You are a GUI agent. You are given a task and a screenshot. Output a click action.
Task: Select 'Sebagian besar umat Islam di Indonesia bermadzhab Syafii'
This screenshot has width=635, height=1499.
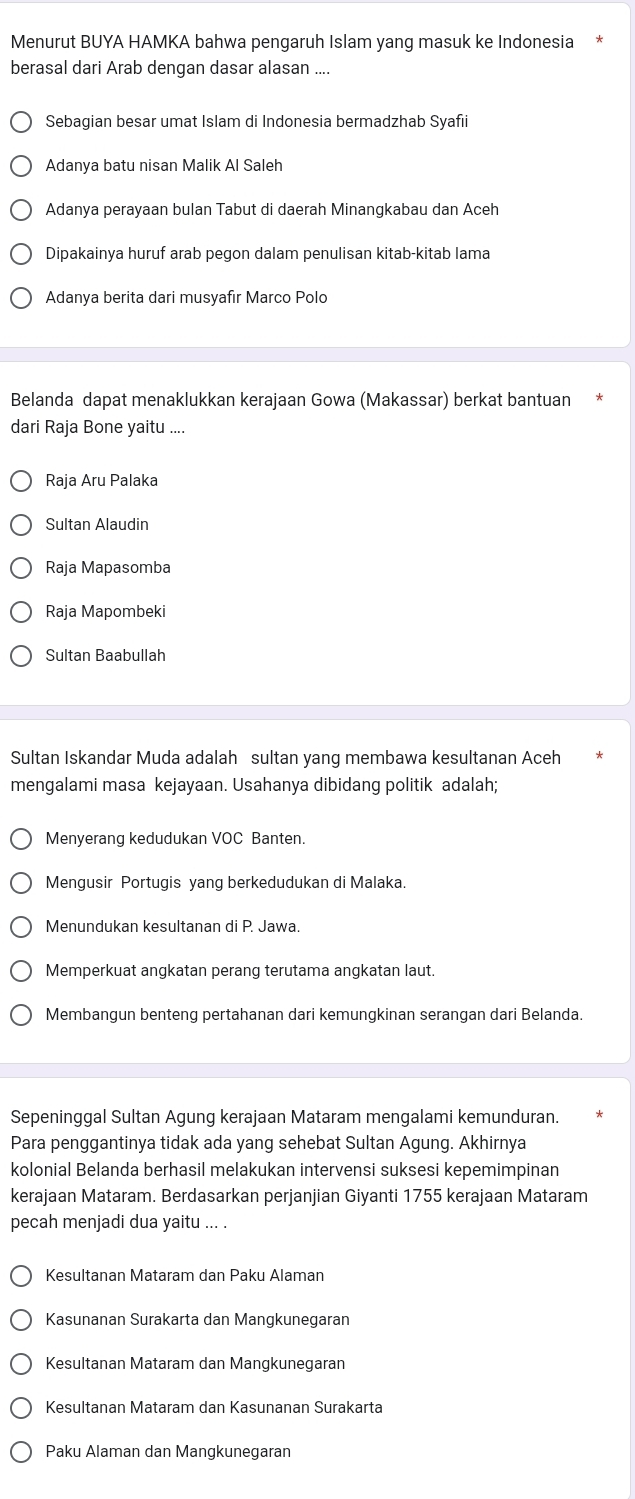pos(21,122)
